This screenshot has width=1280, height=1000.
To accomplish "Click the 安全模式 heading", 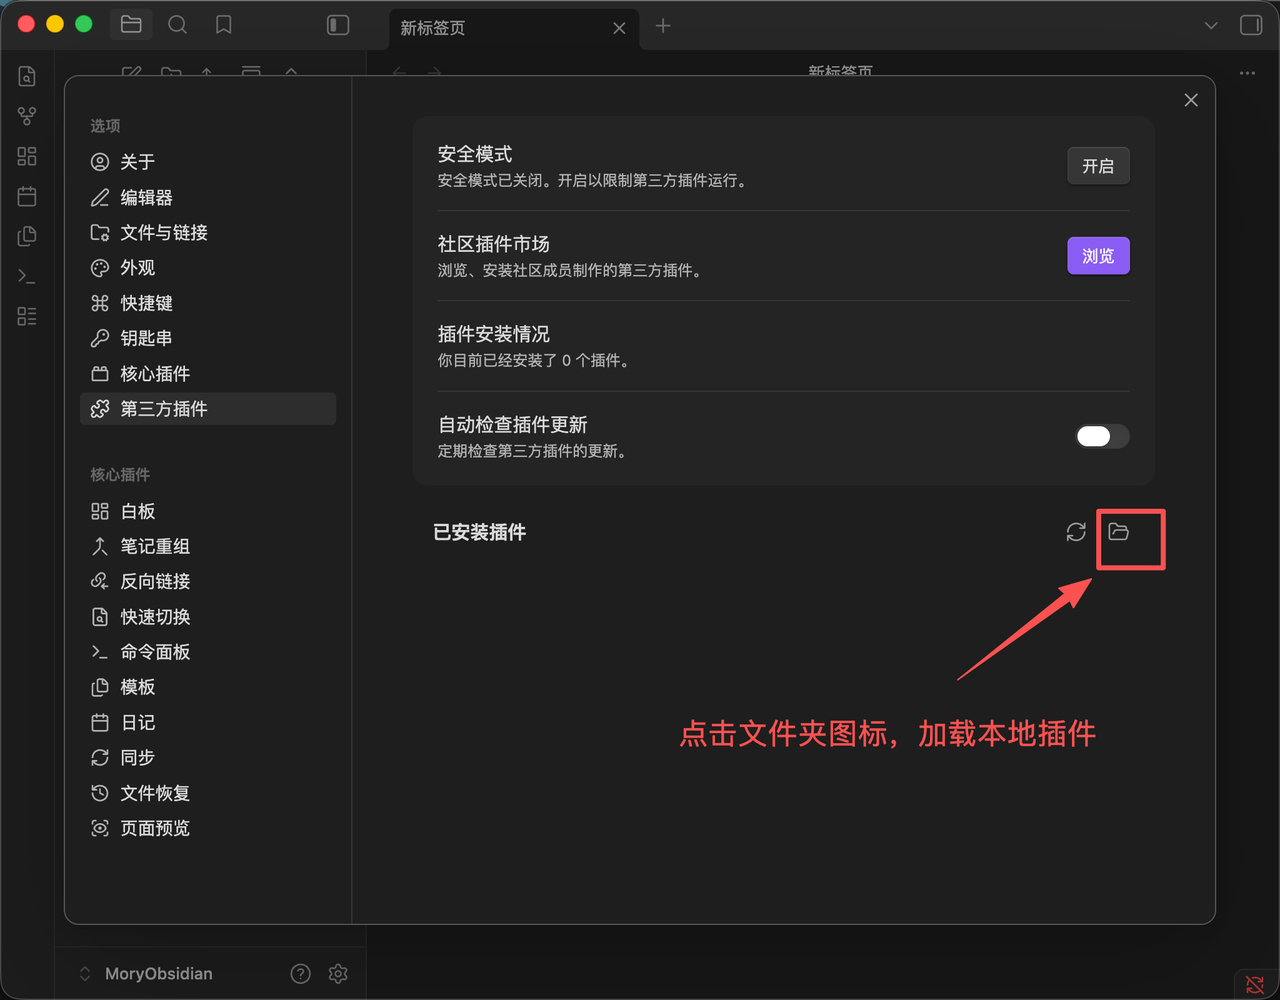I will (475, 154).
